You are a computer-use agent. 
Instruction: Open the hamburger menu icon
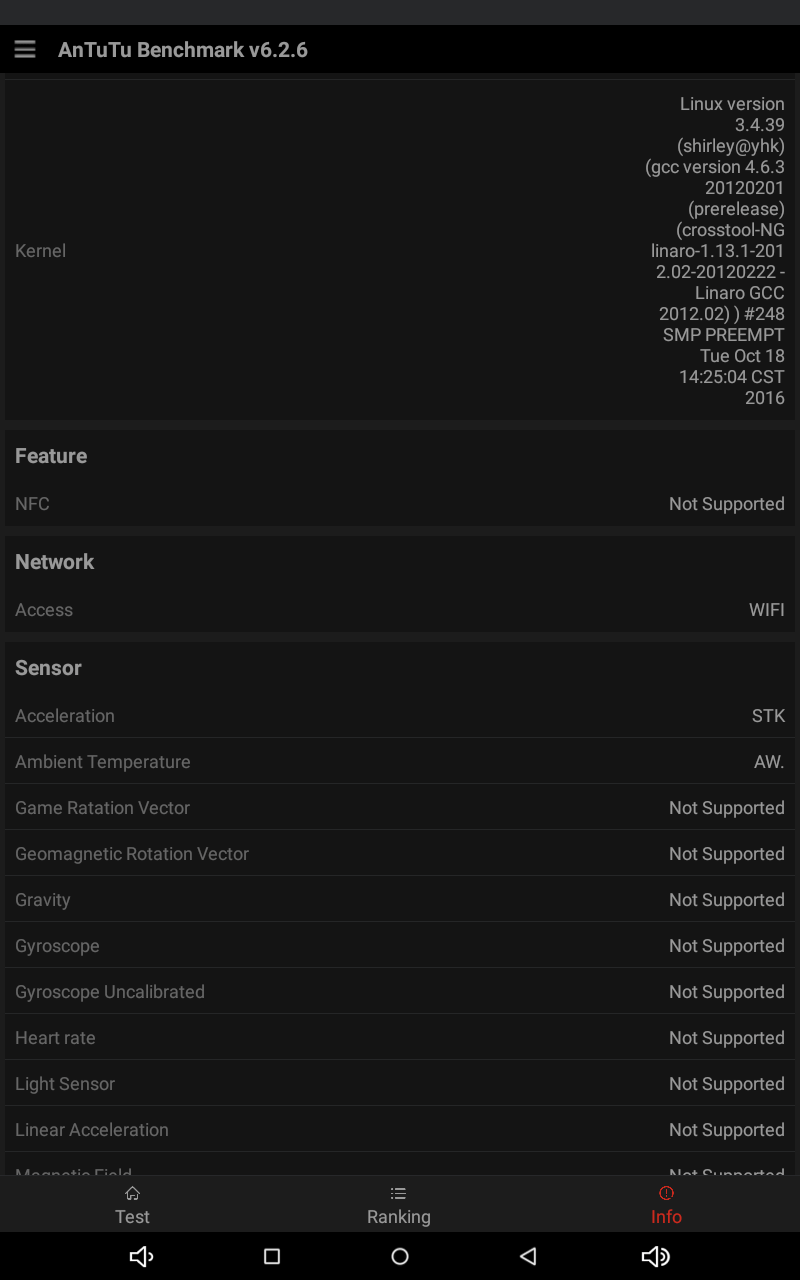[x=25, y=49]
